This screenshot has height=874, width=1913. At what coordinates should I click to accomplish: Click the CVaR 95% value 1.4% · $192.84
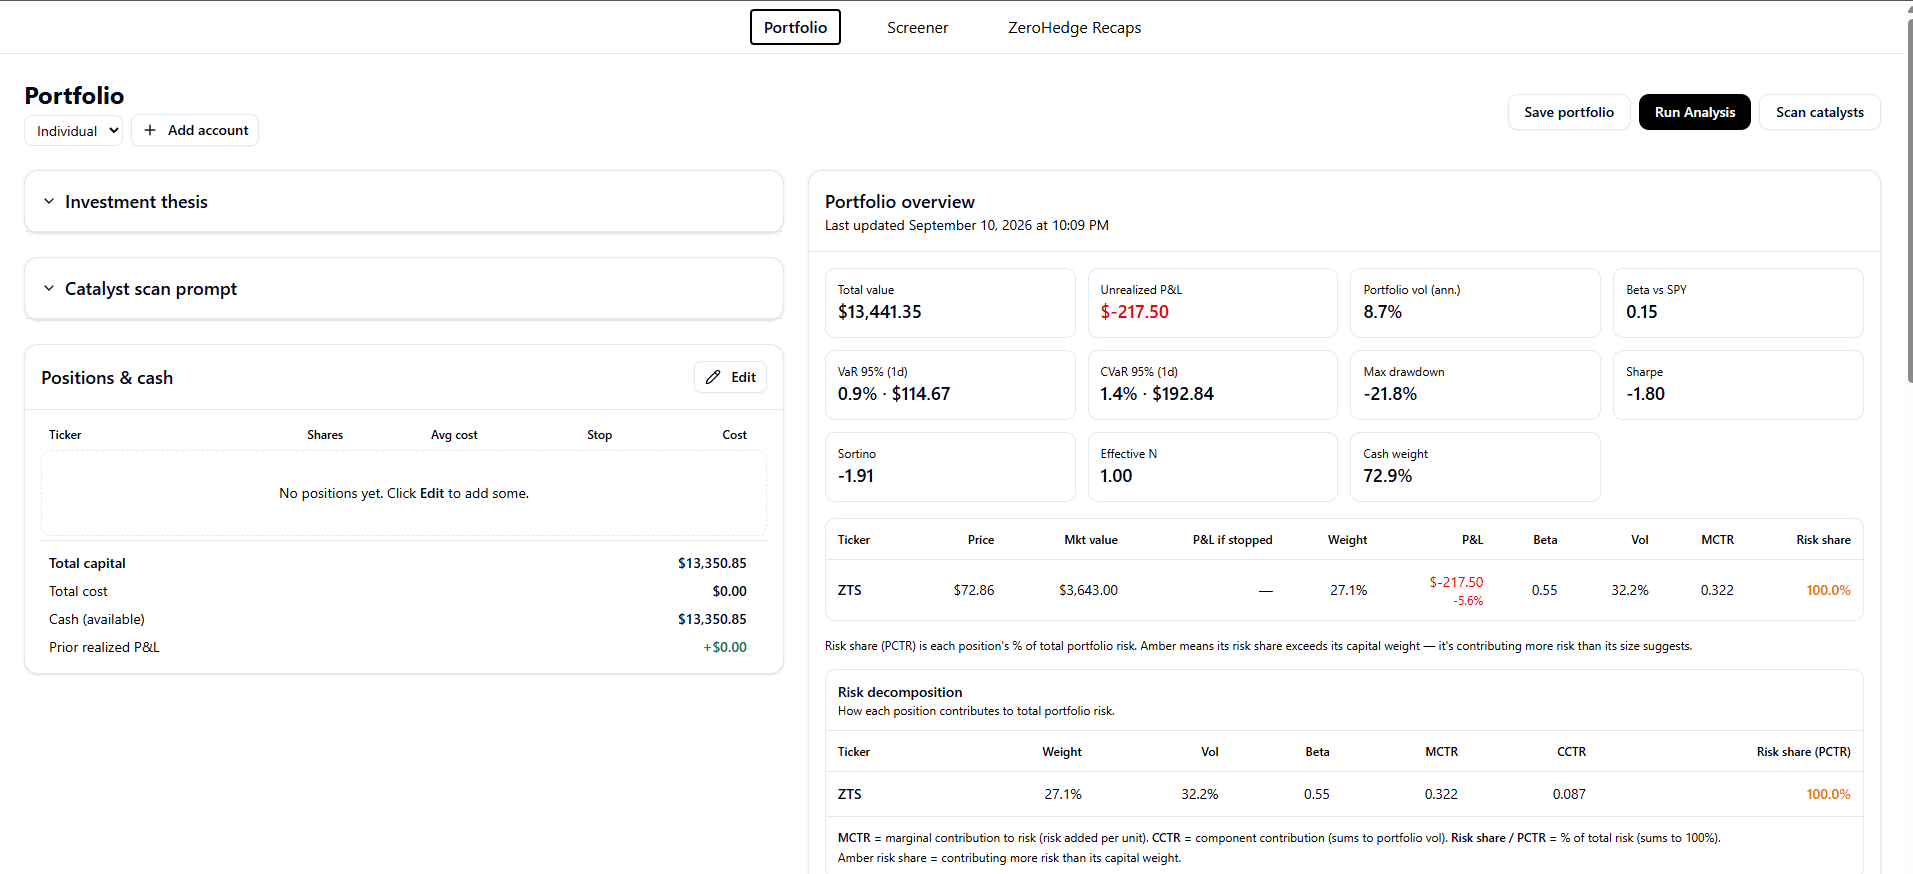click(1157, 394)
